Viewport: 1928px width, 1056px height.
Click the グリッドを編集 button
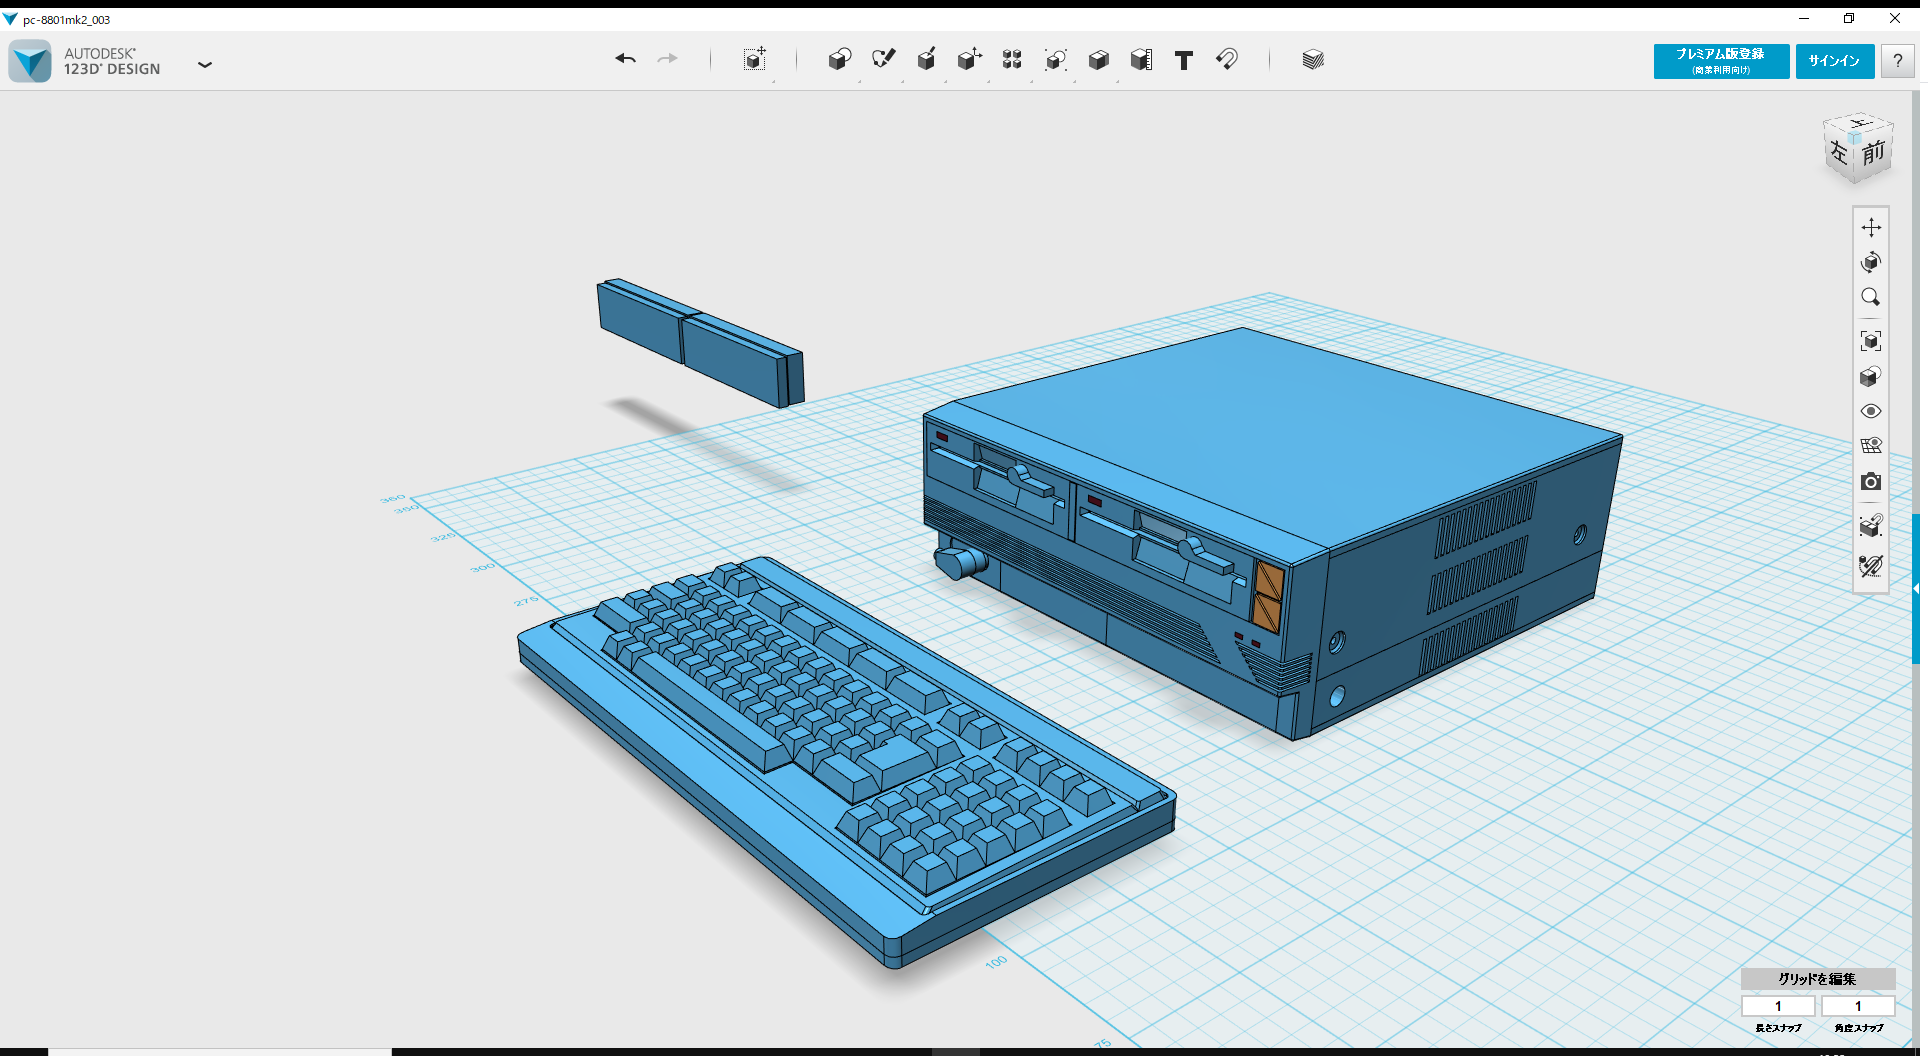(1817, 979)
